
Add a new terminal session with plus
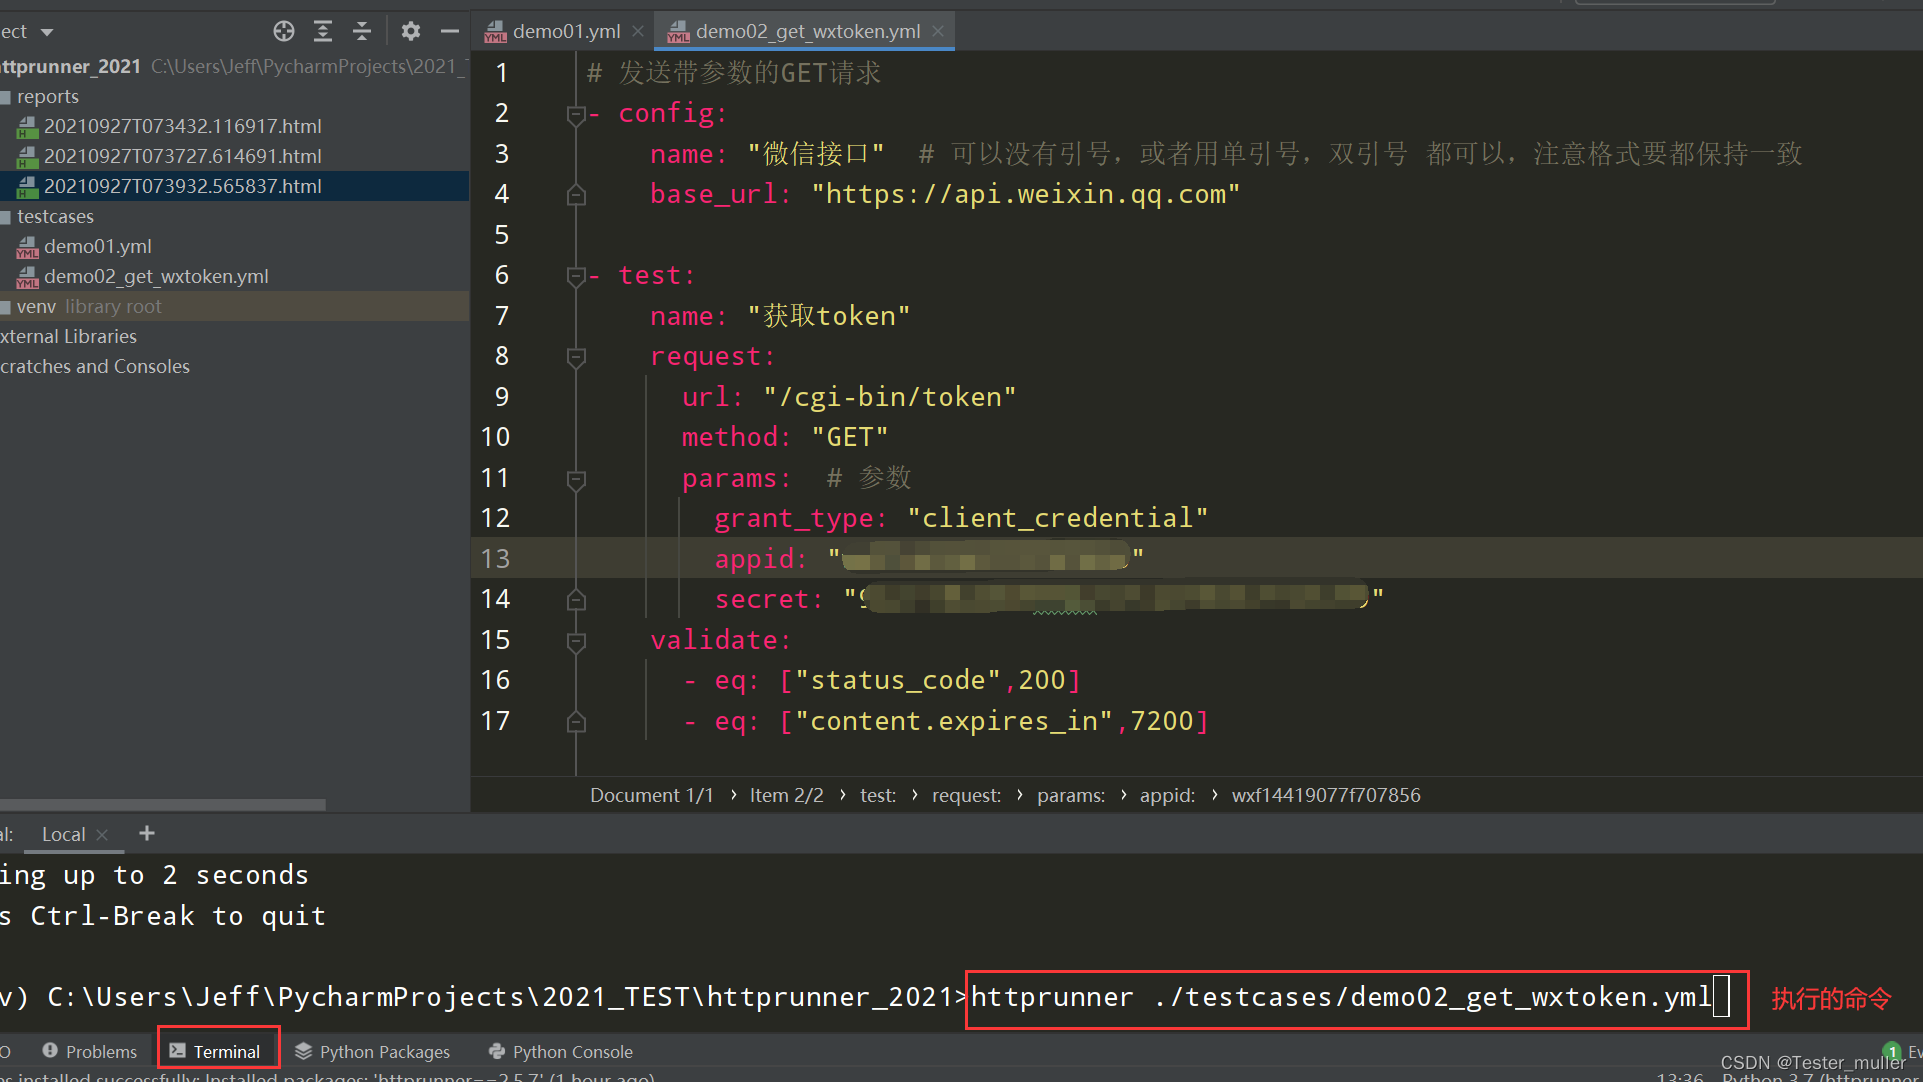[147, 833]
